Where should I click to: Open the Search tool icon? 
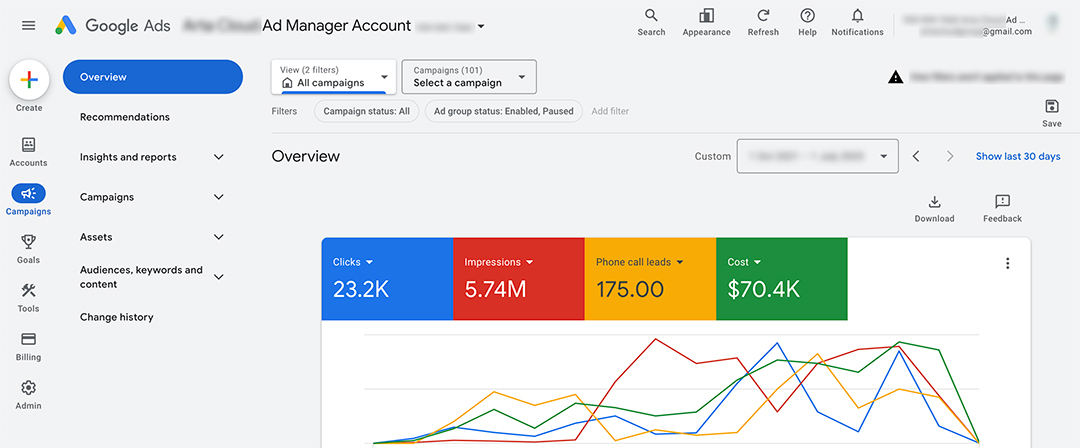click(651, 22)
